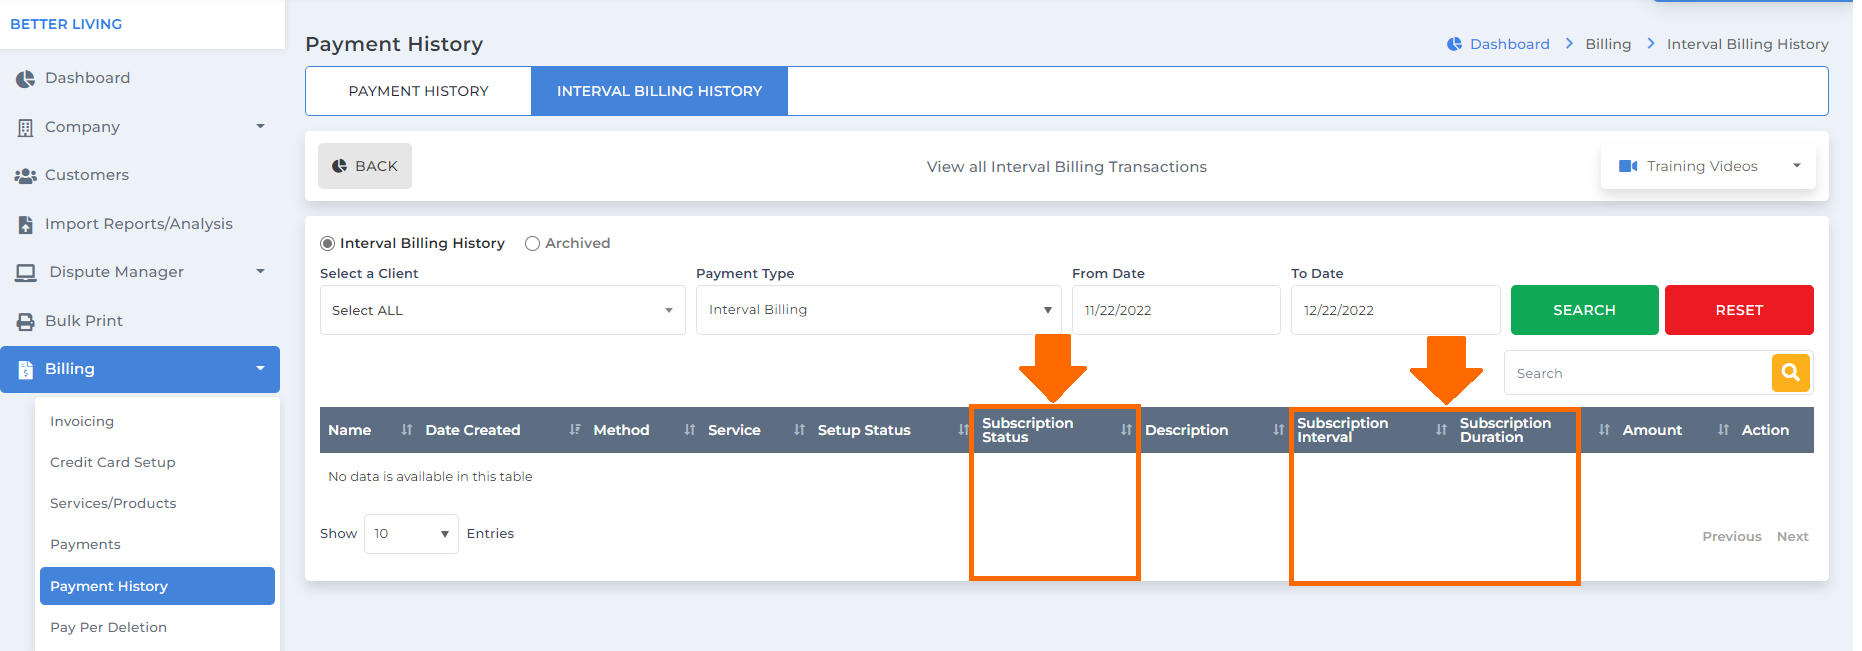Sort by Subscription Interval sort icon

click(x=1441, y=430)
